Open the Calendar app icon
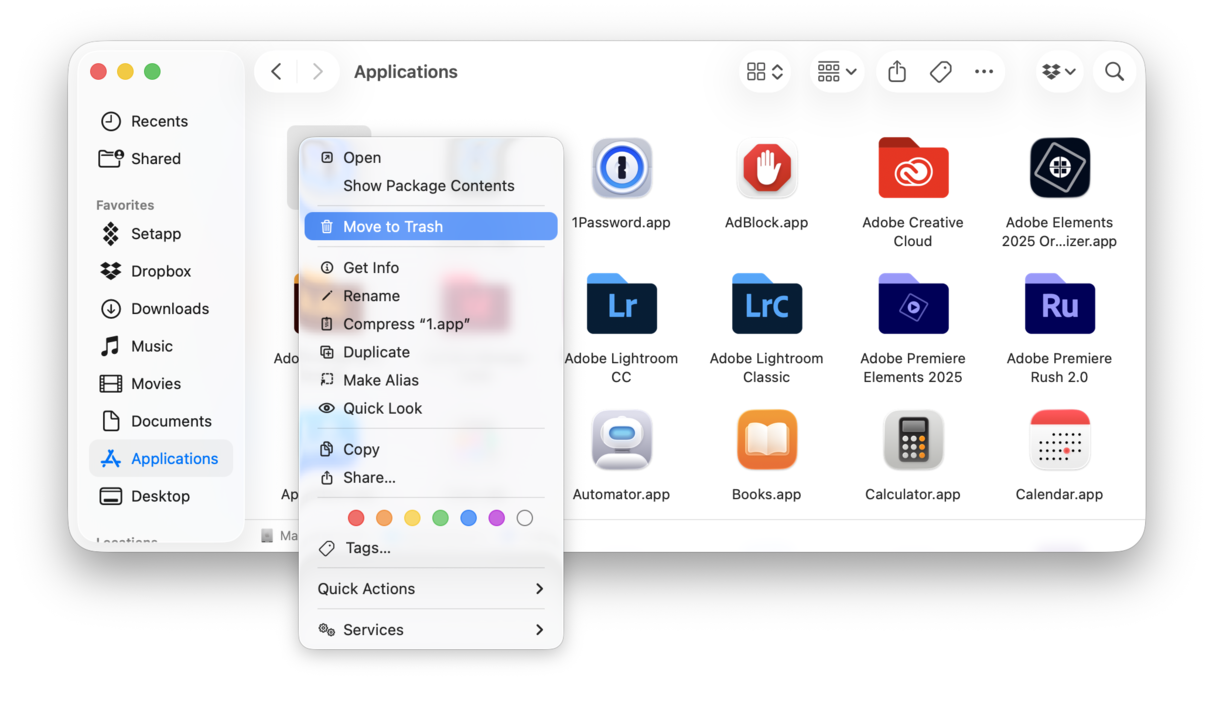The height and width of the screenshot is (723, 1216). 1058,439
